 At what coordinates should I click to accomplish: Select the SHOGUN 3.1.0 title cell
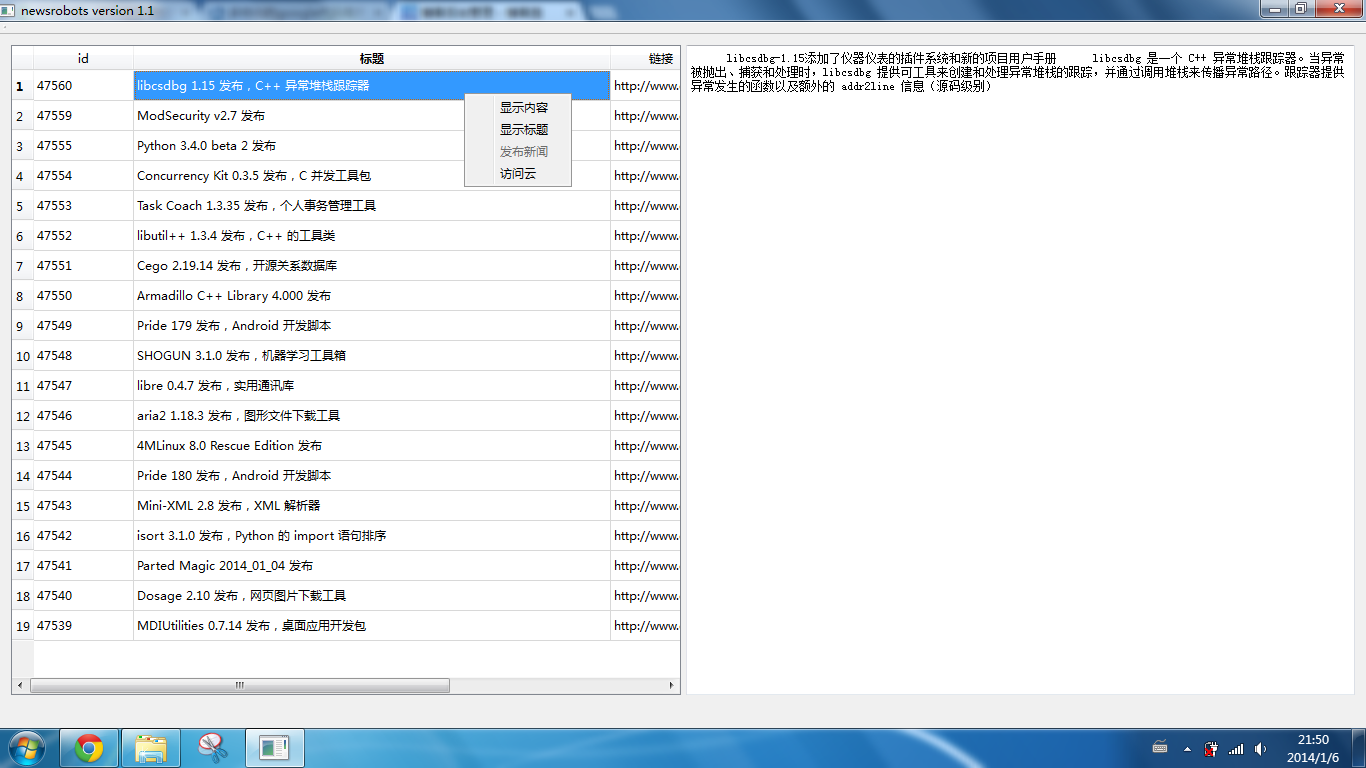(372, 356)
